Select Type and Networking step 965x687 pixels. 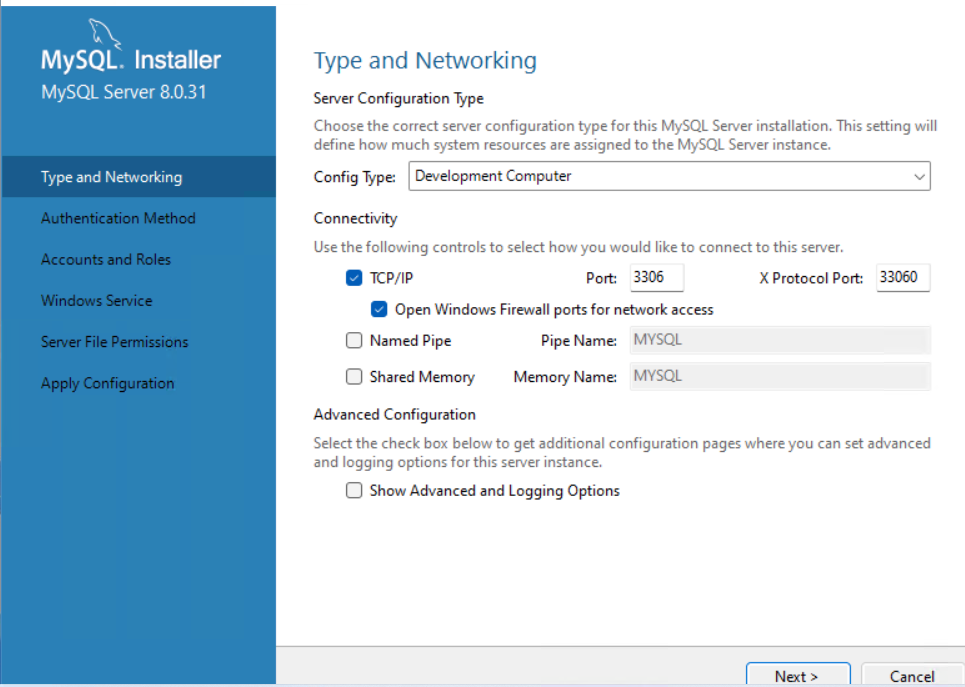pos(111,177)
